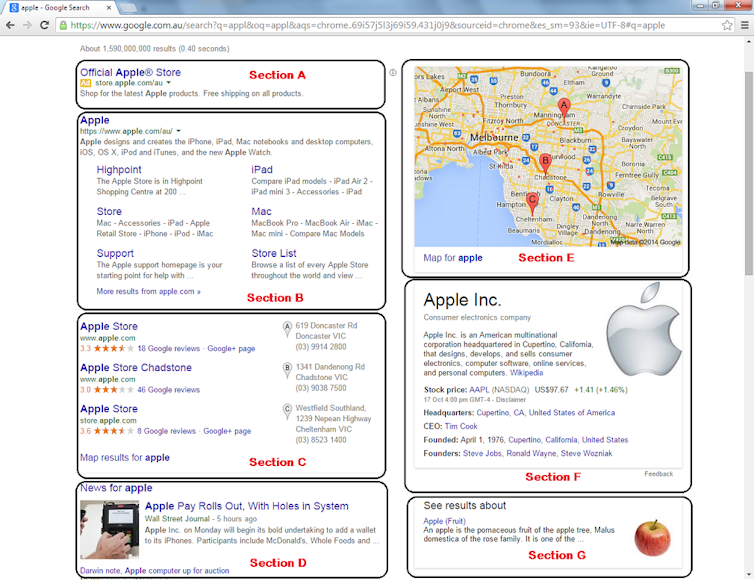754x581 pixels.
Task: Click marker C beside Westfield Southland
Action: pos(287,412)
